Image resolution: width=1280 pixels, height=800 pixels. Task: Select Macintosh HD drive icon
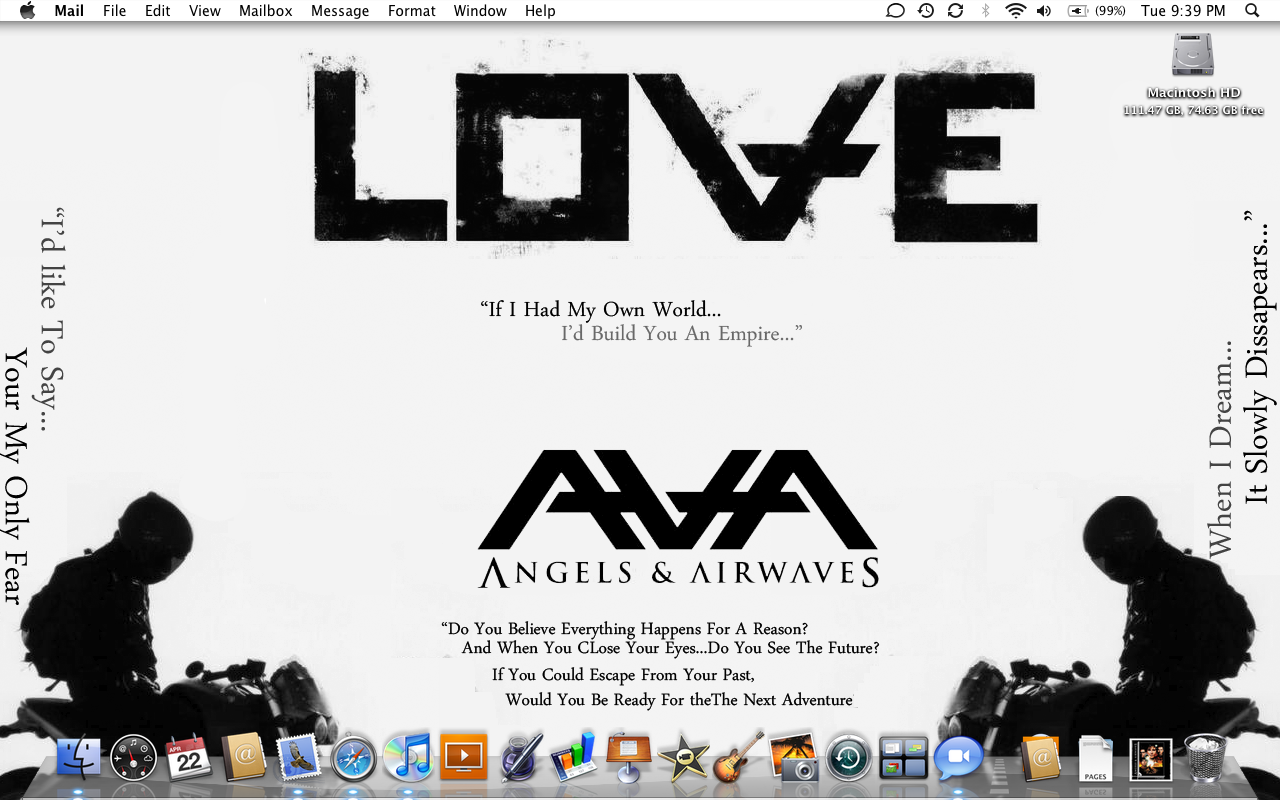[1192, 56]
